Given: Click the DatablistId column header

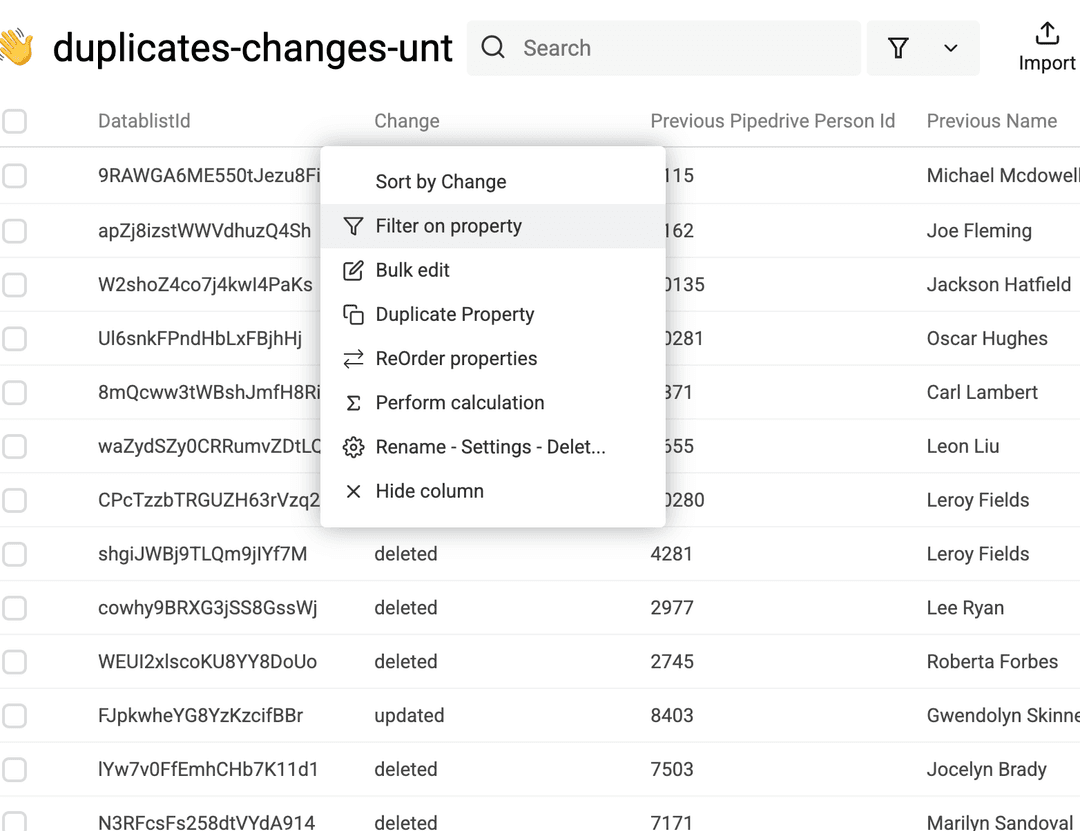Looking at the screenshot, I should click(143, 121).
